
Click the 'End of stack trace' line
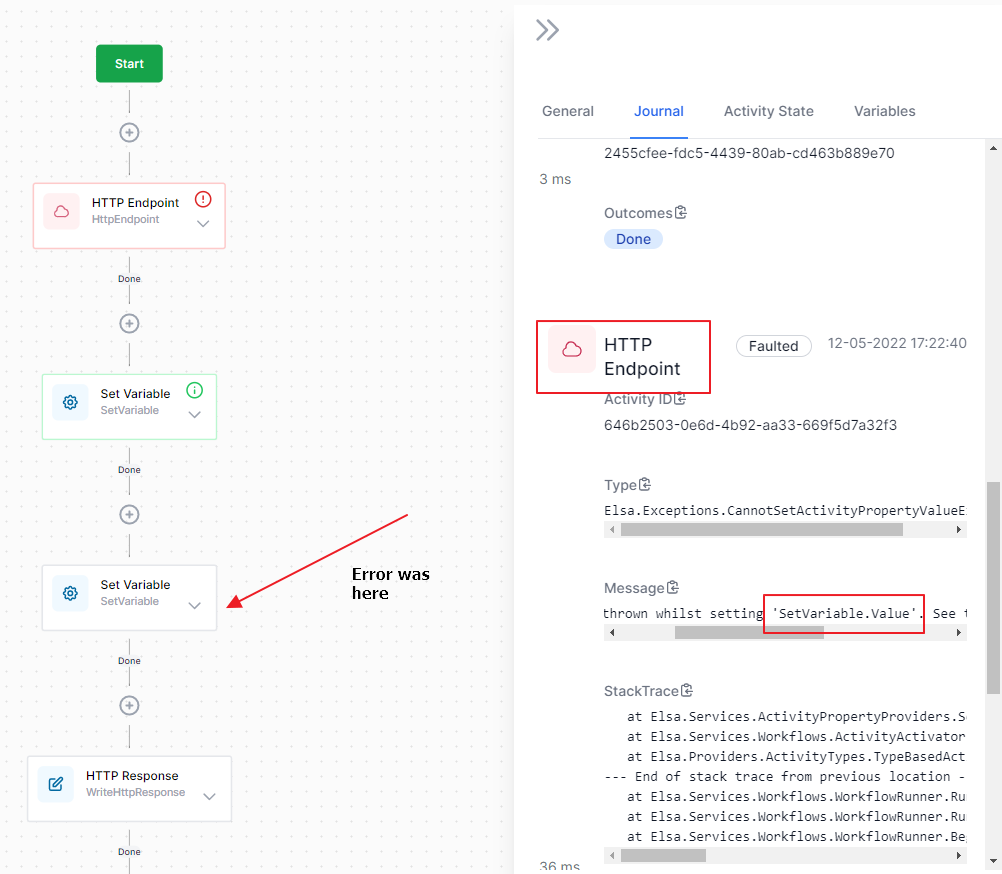point(785,776)
